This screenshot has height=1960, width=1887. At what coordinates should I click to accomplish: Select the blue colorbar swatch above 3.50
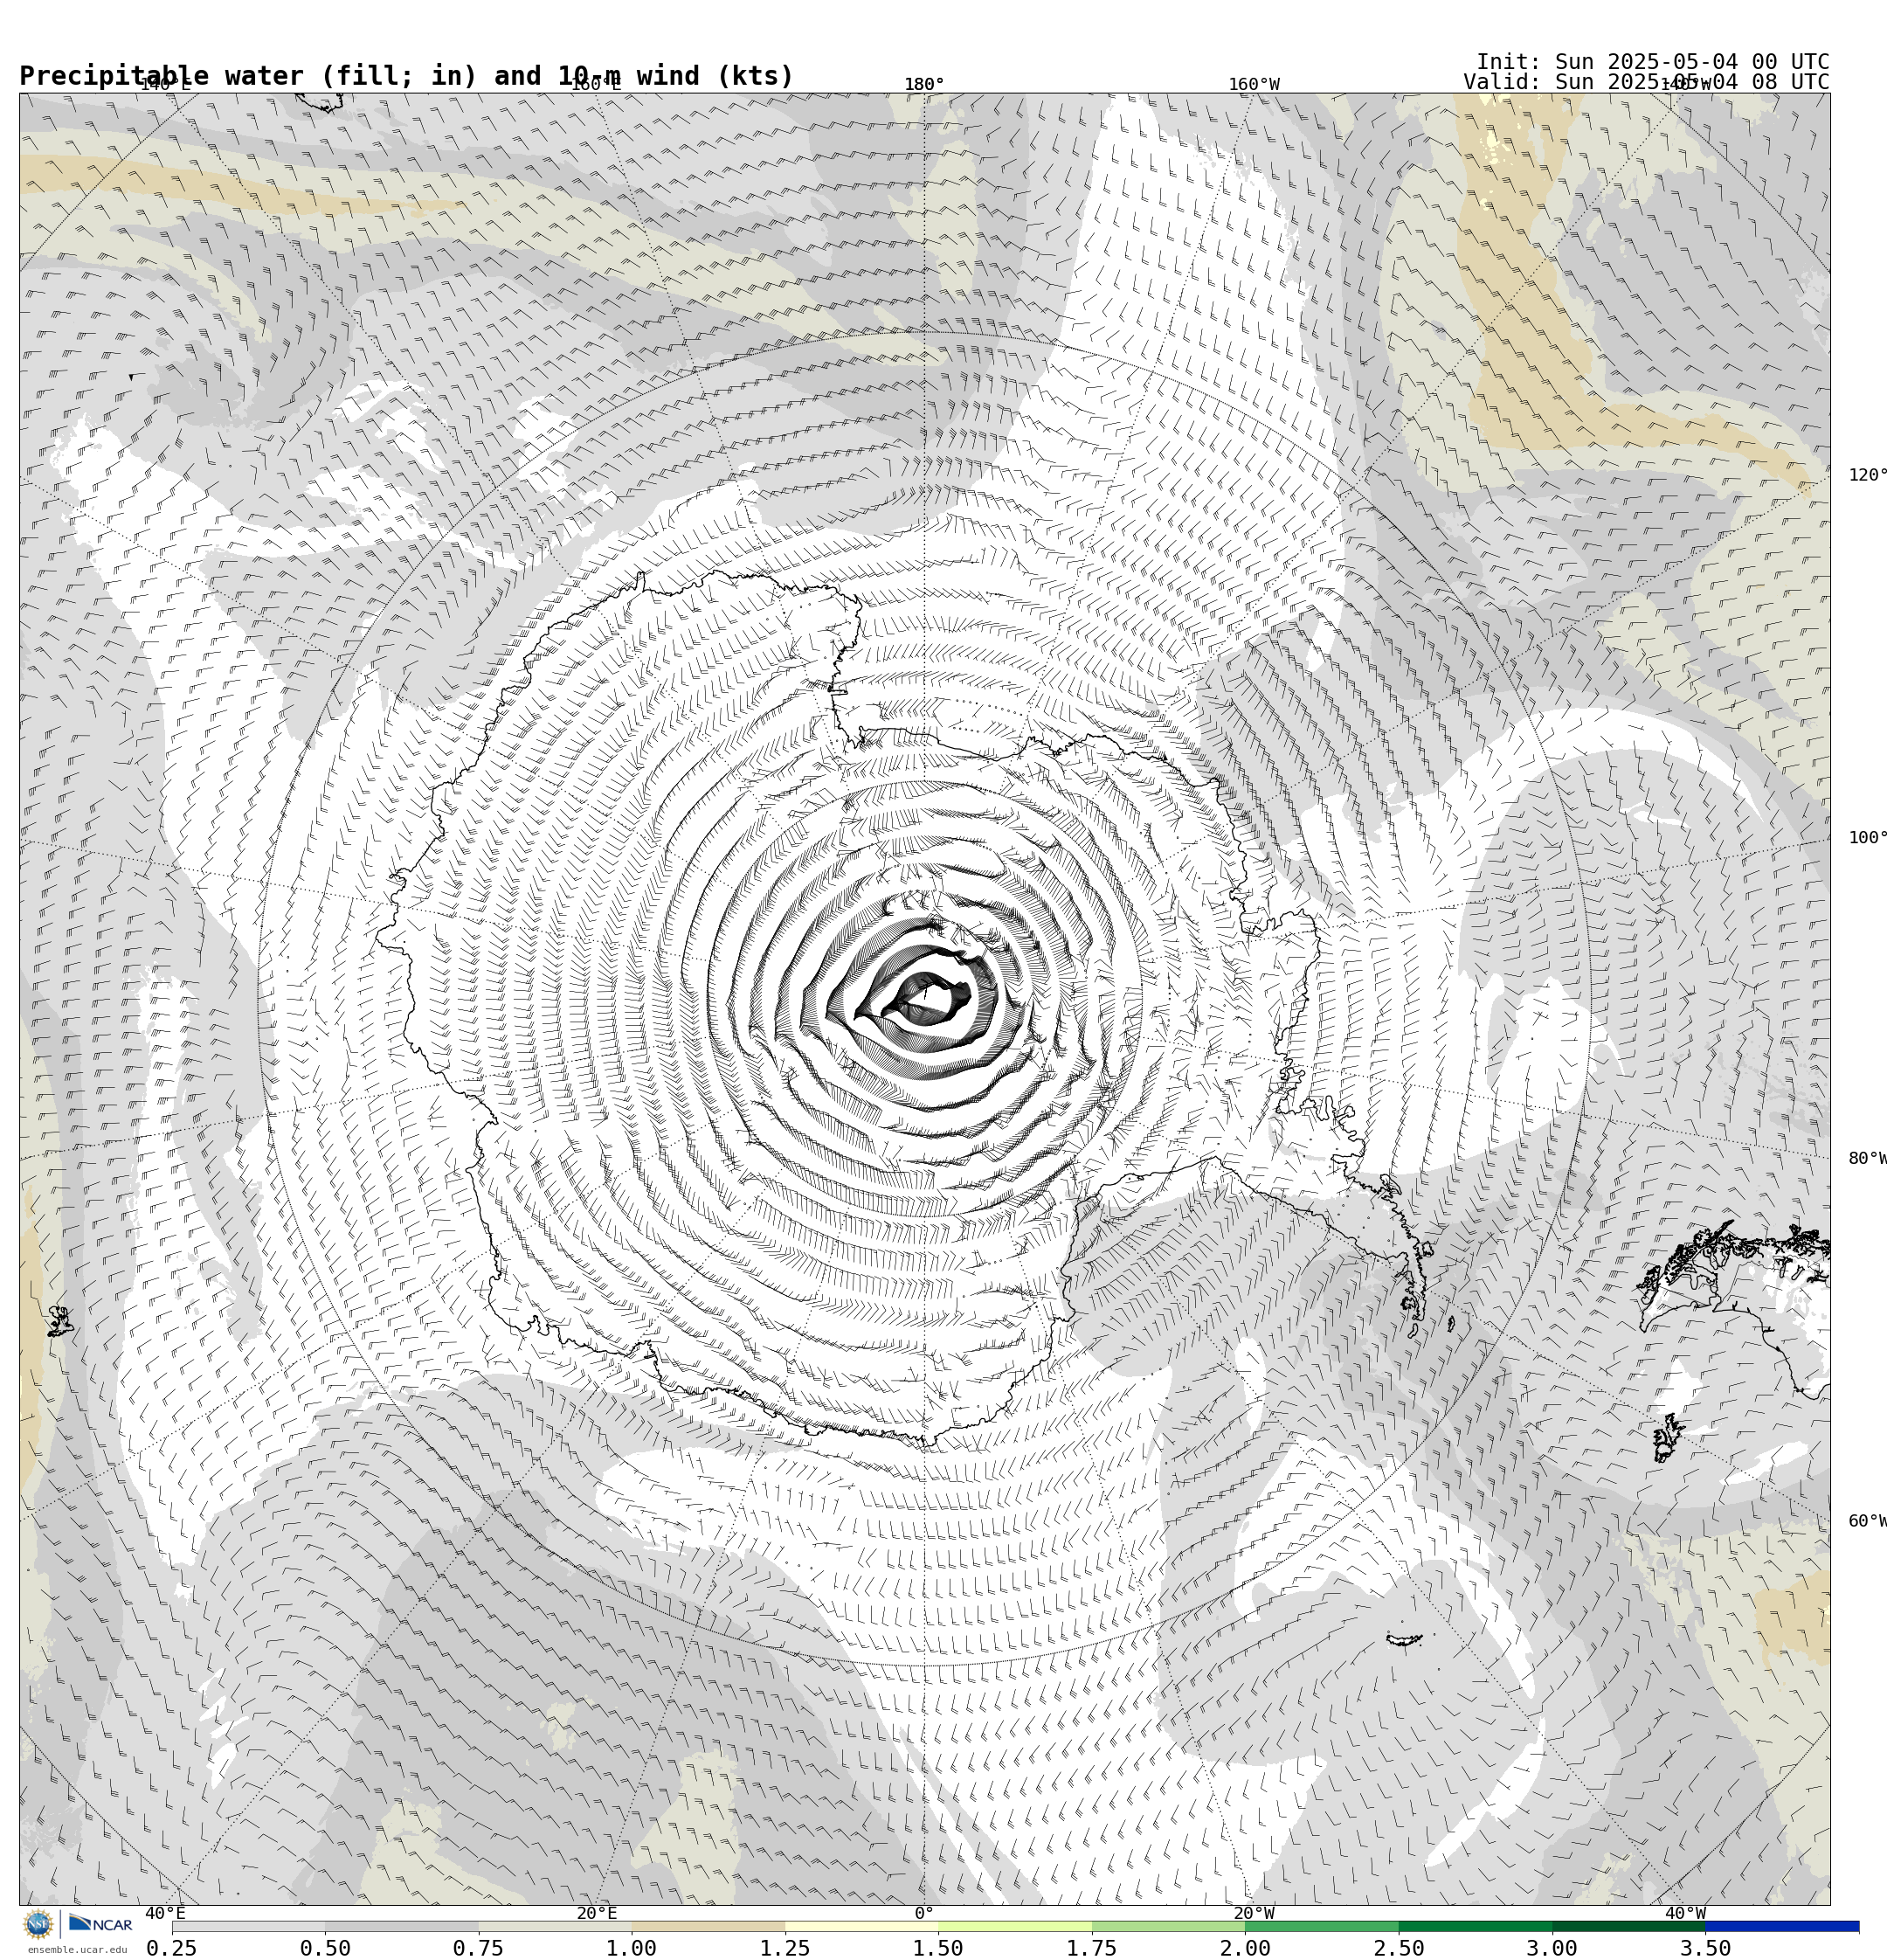click(x=1782, y=1926)
